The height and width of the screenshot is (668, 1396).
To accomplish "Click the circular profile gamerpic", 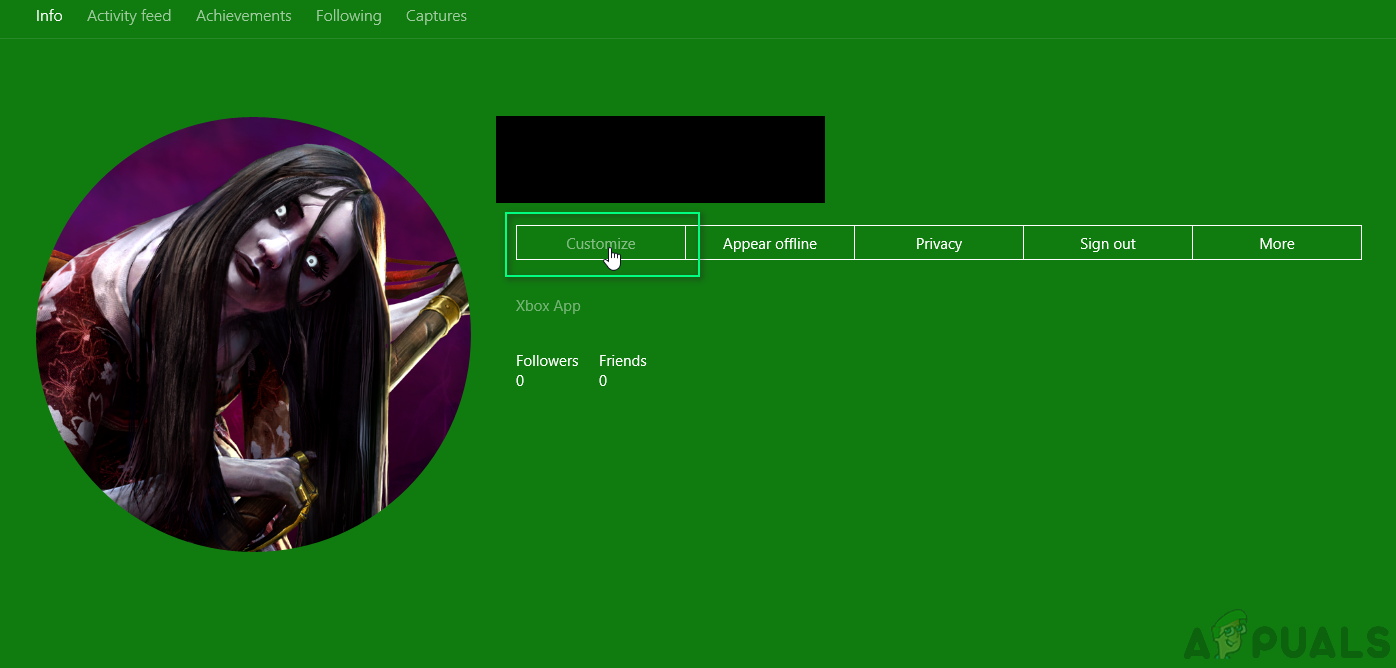I will tap(253, 334).
